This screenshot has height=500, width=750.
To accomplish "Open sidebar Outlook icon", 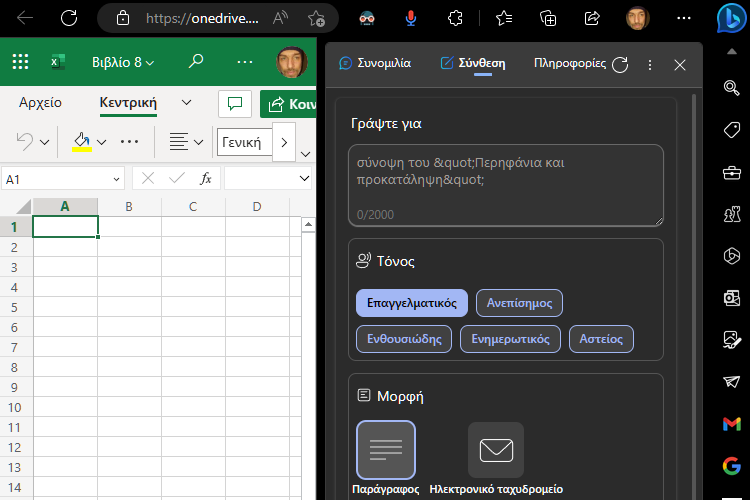I will [x=731, y=298].
